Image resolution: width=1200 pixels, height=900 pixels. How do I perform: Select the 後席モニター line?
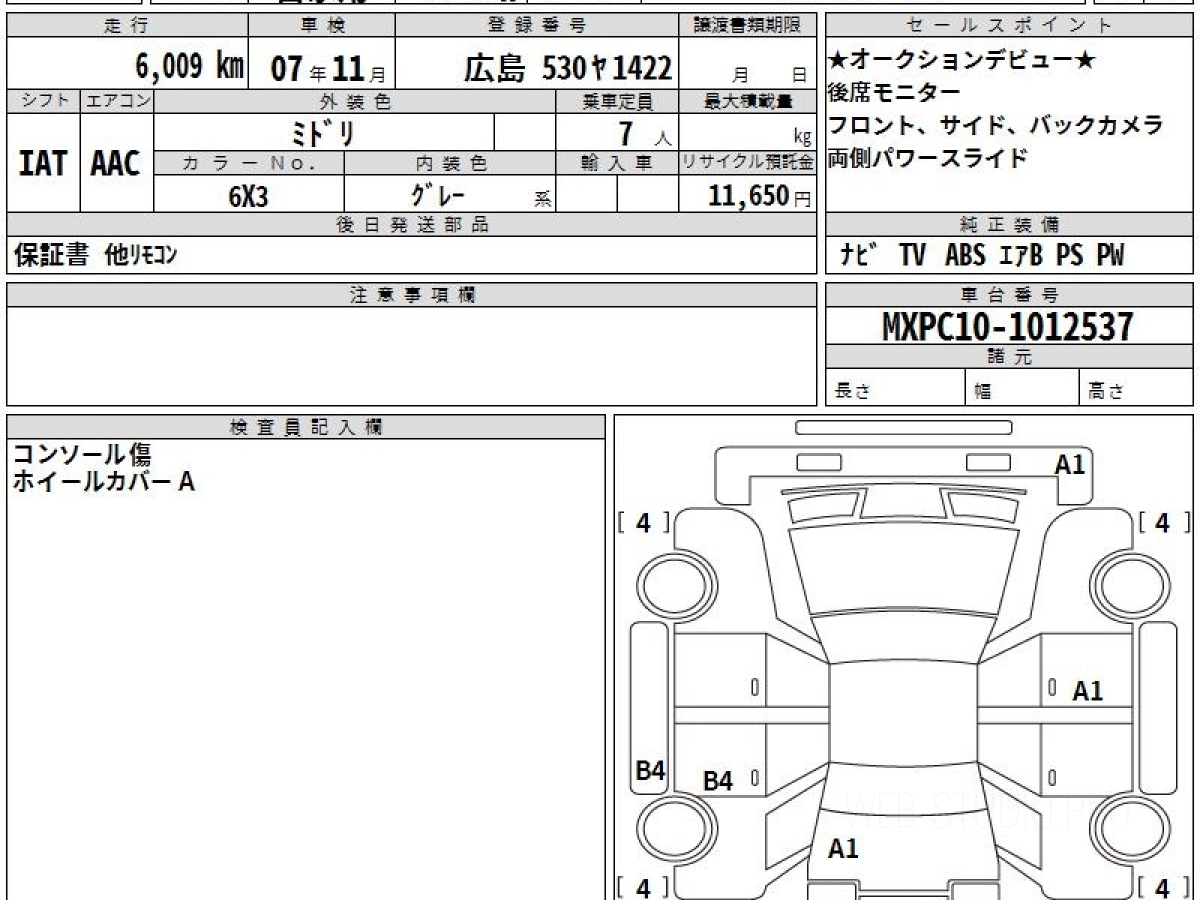894,93
